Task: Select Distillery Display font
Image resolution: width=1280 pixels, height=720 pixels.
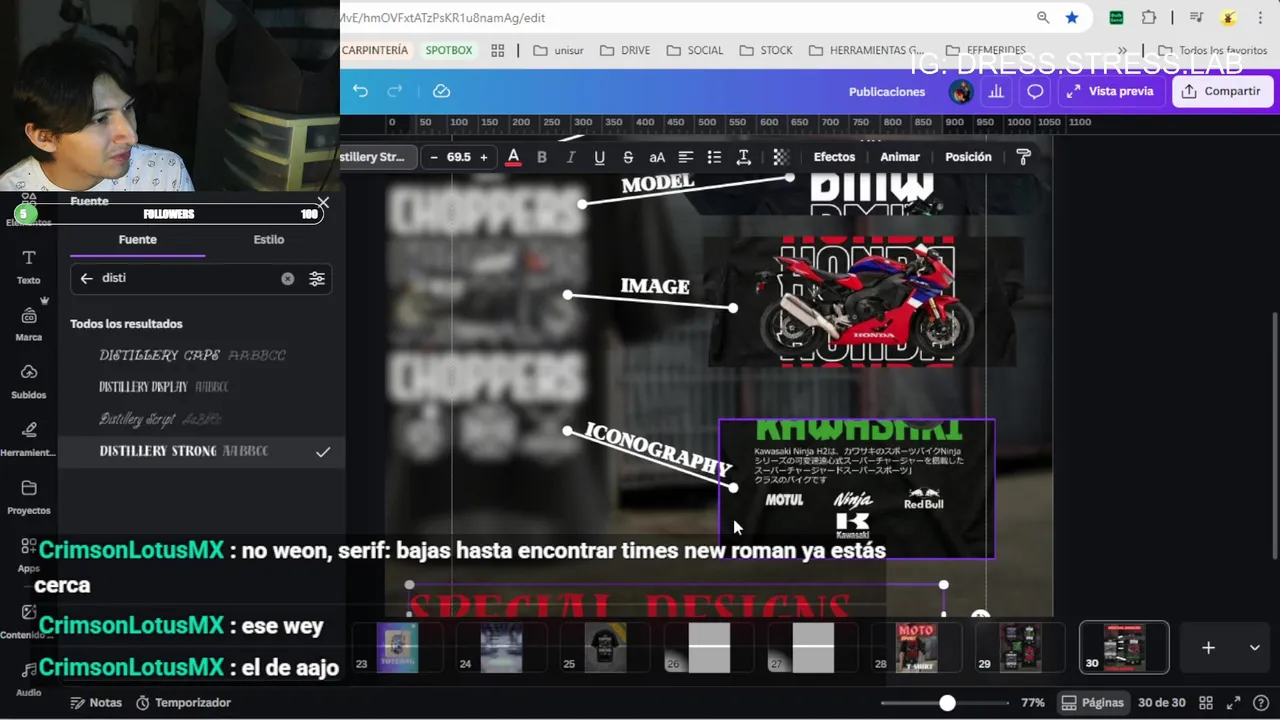Action: tap(201, 387)
